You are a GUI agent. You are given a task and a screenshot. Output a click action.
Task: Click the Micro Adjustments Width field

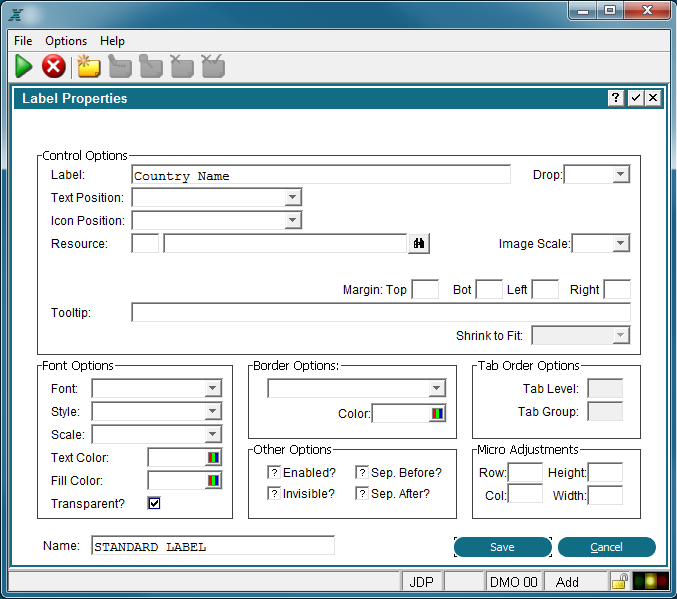pos(605,495)
